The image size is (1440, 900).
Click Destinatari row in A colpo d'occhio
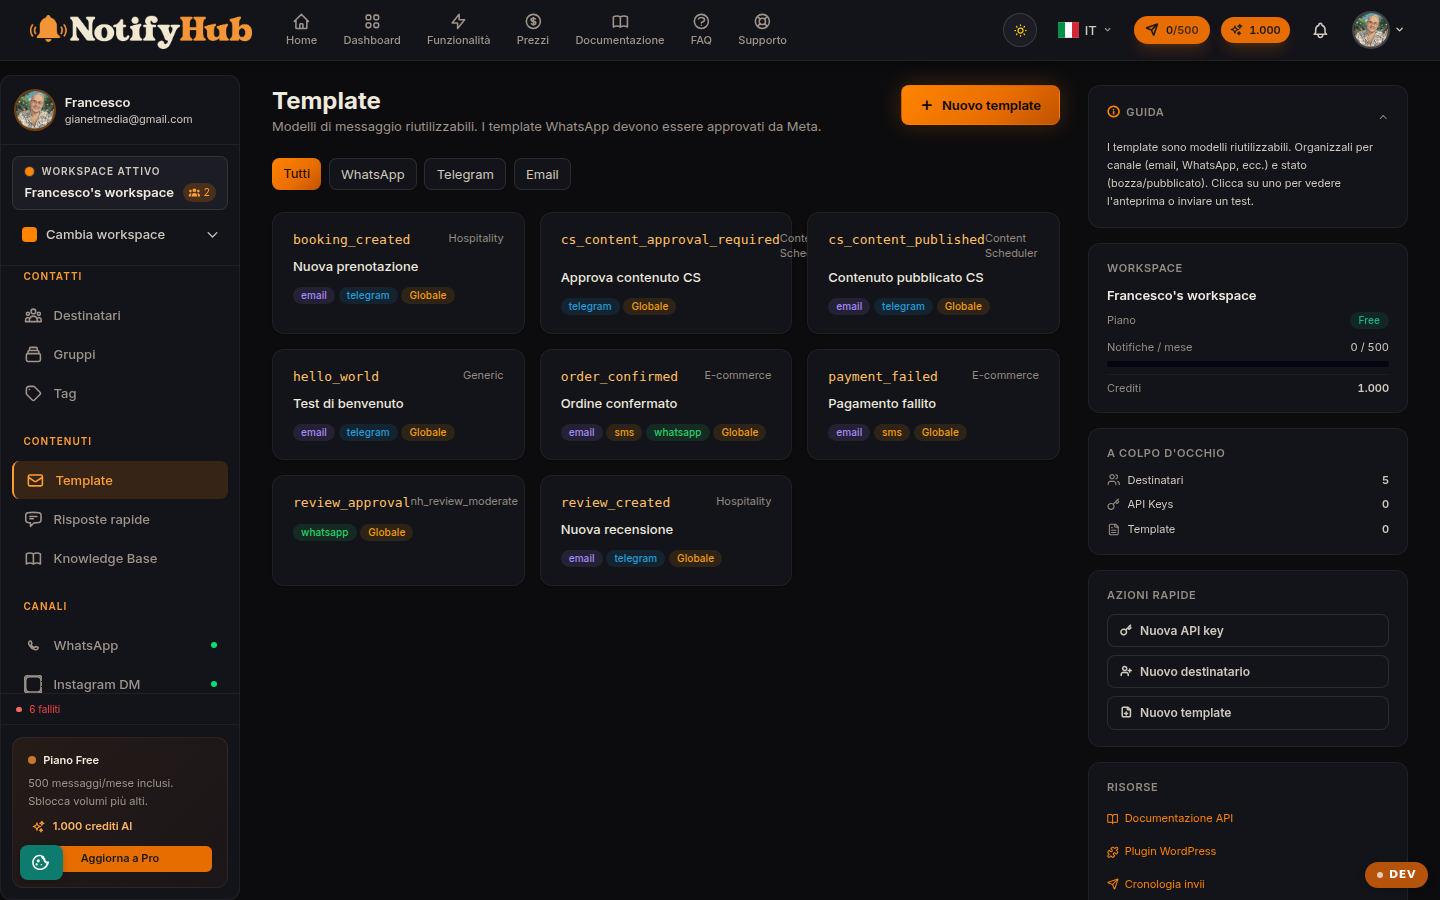point(1248,480)
